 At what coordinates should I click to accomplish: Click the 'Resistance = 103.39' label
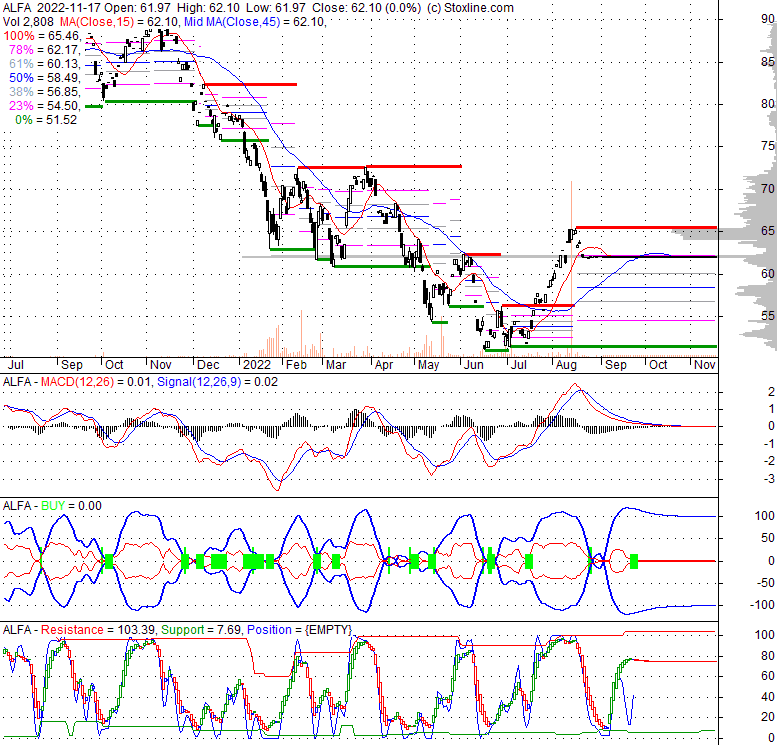tap(99, 630)
